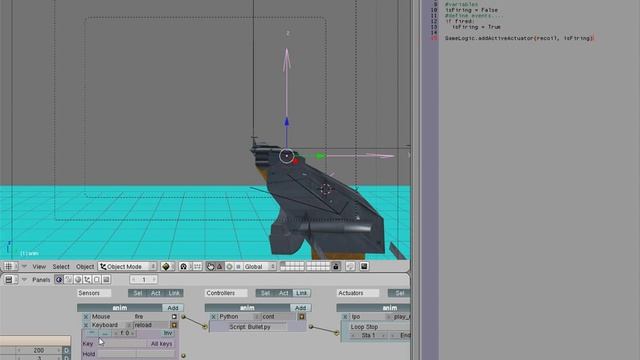Collapse the Python cont controller
This screenshot has height=360, width=640.
(x=302, y=317)
